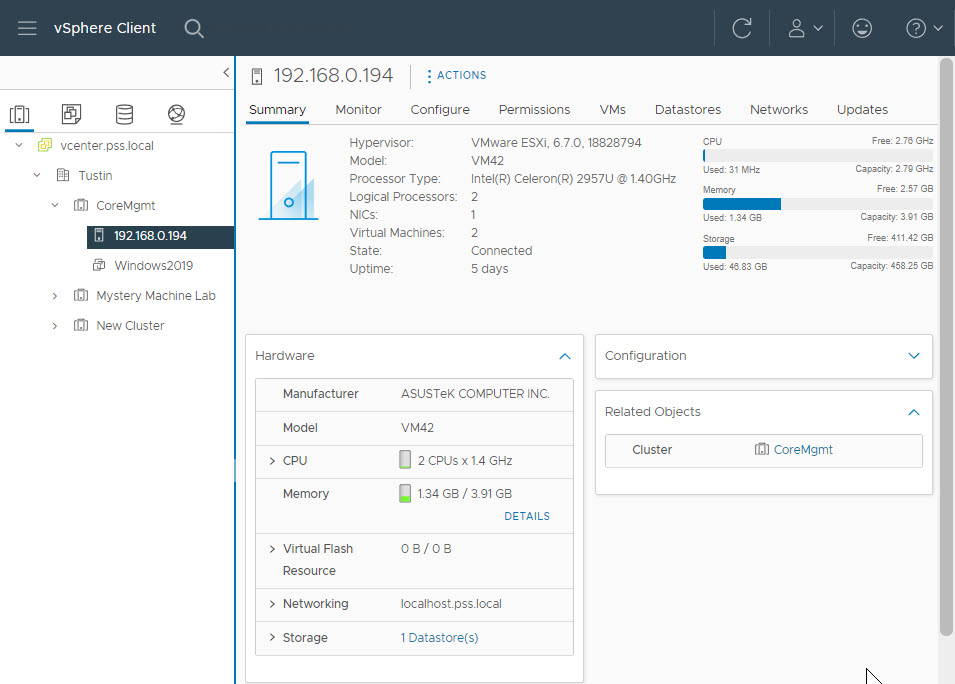This screenshot has width=955, height=684.
Task: Select the Hosts and Clusters view icon
Action: 19,114
